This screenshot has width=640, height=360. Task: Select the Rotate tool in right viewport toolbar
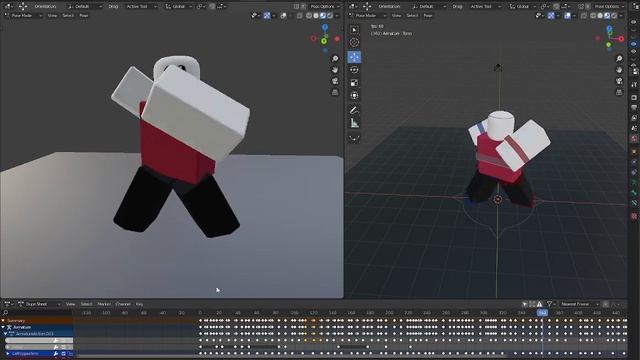(x=354, y=70)
